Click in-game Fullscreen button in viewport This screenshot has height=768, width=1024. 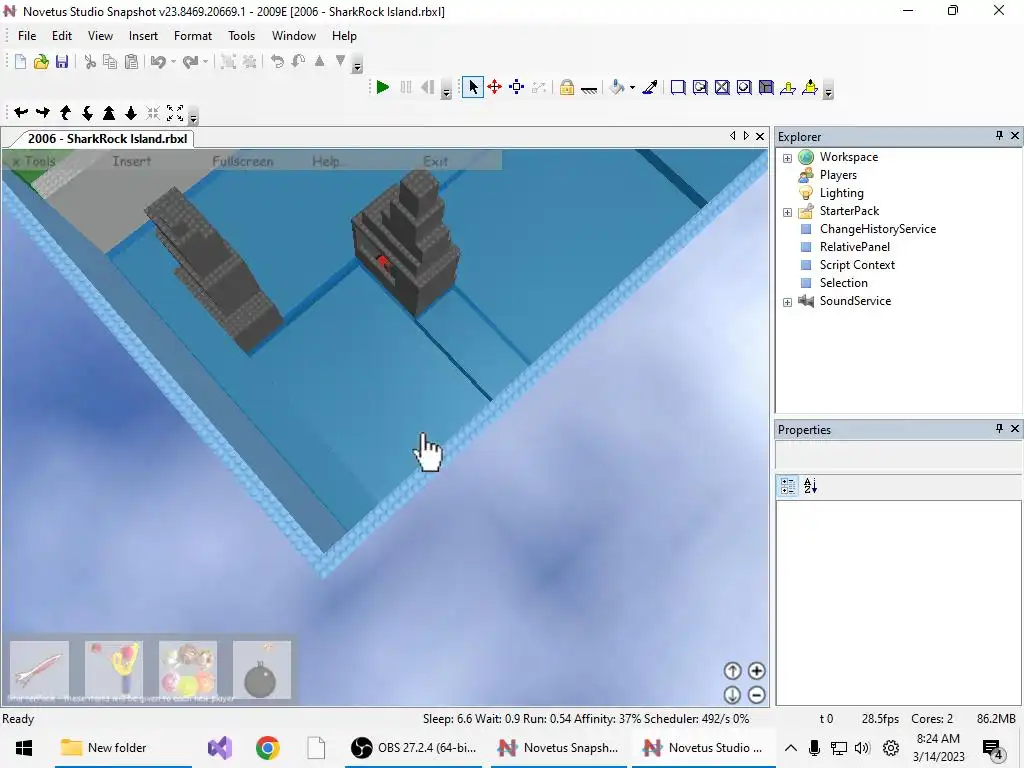click(242, 161)
